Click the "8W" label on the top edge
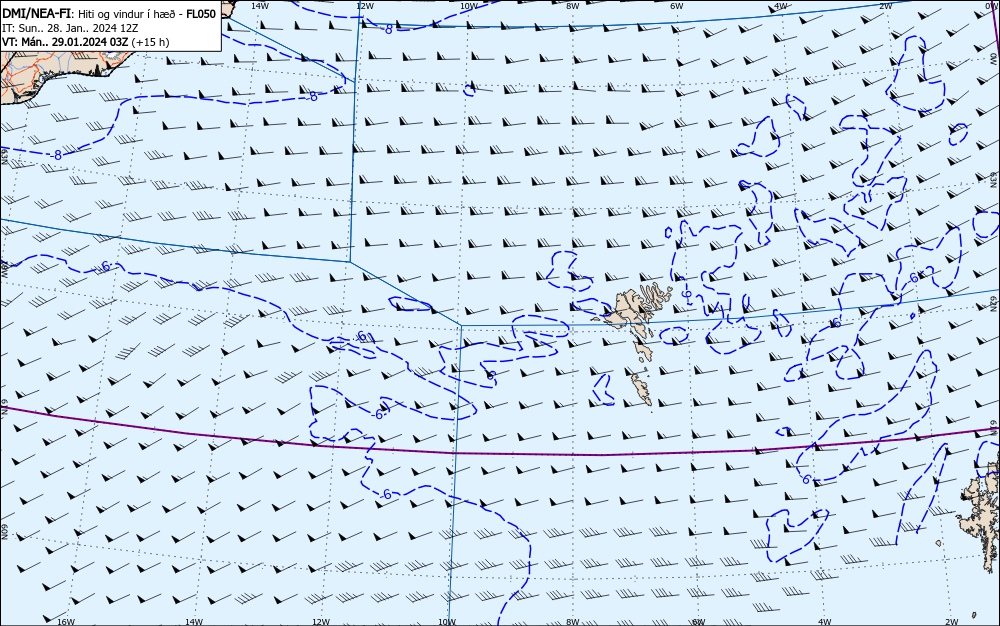Screen dimensions: 1000x626 coord(573,6)
